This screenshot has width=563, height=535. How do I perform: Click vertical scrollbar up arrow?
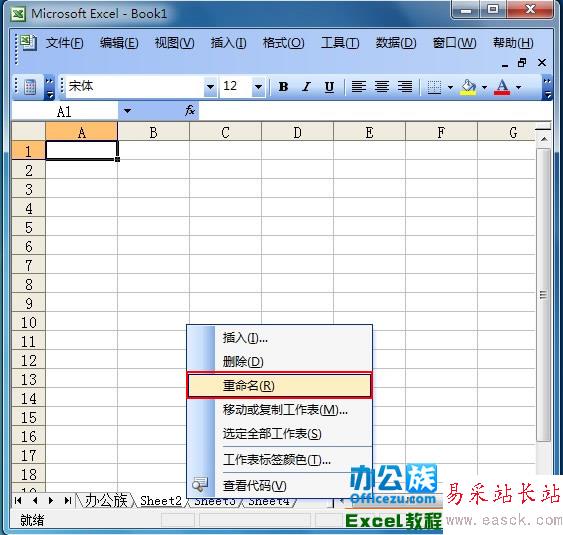[x=544, y=139]
